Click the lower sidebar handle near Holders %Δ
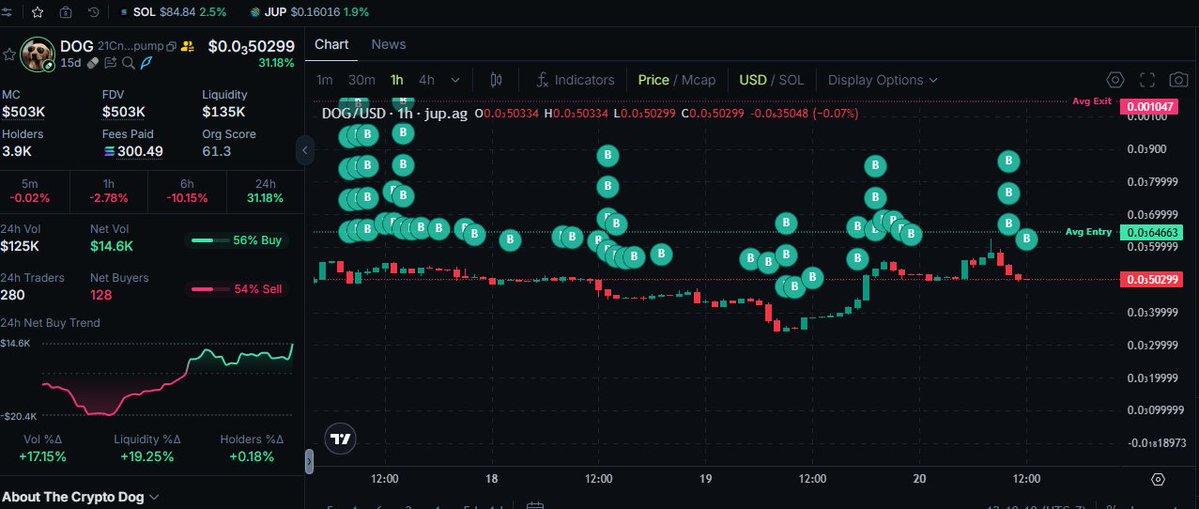The width and height of the screenshot is (1199, 509). click(x=309, y=462)
